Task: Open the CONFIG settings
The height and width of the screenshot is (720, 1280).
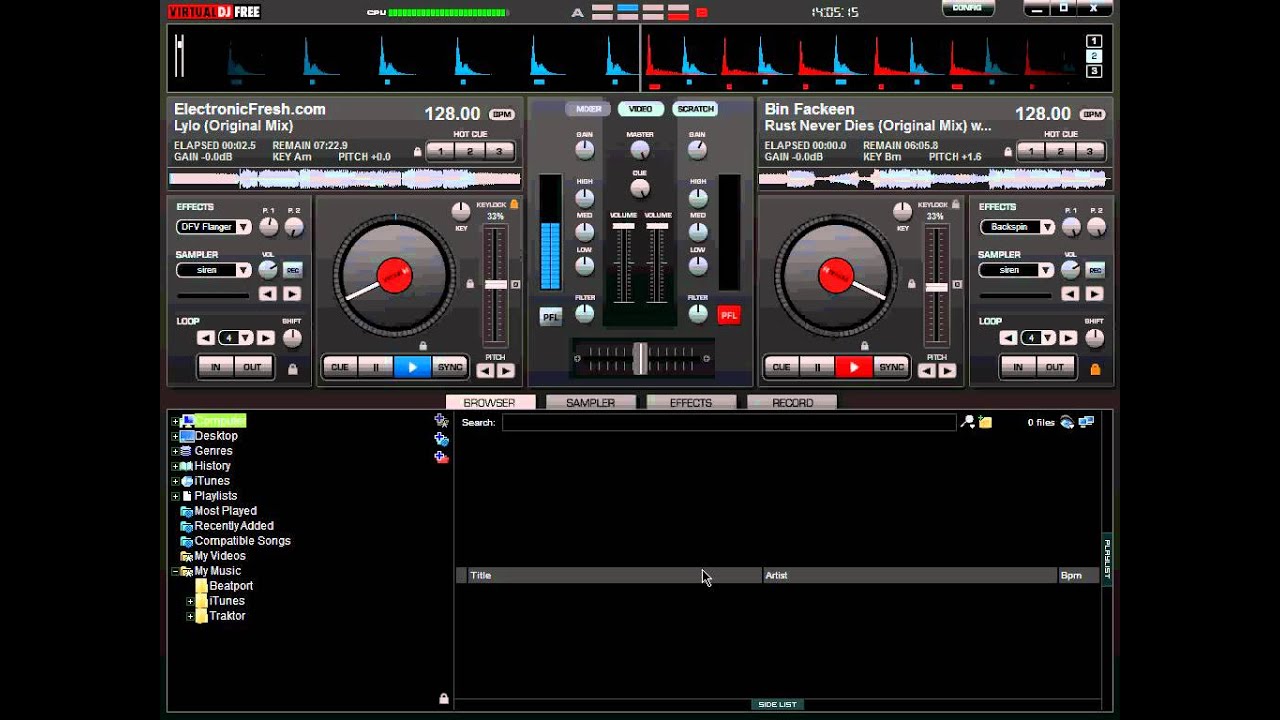Action: click(968, 7)
